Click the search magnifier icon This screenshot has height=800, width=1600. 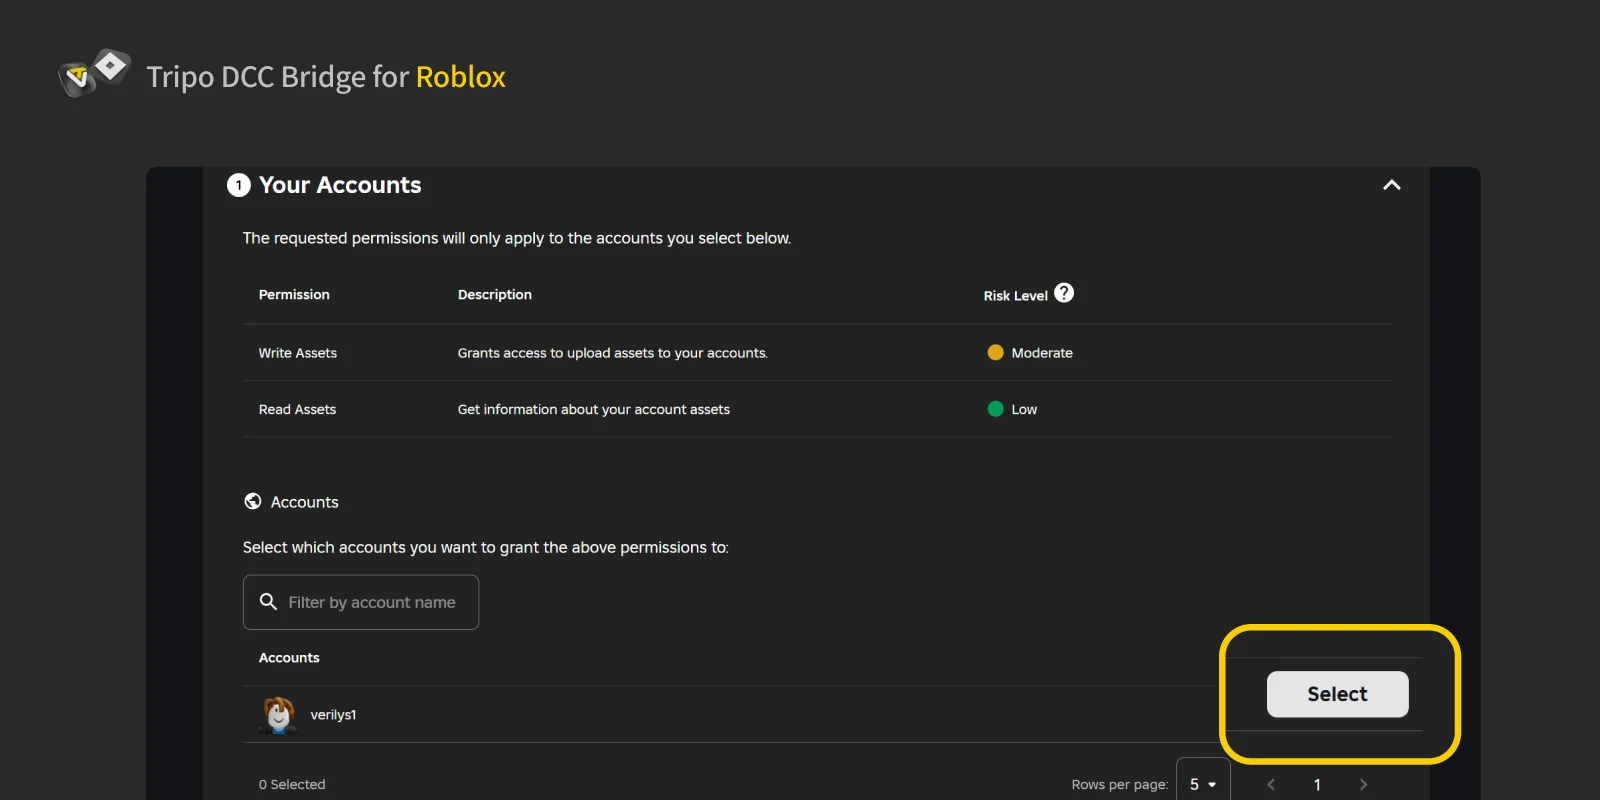tap(268, 601)
